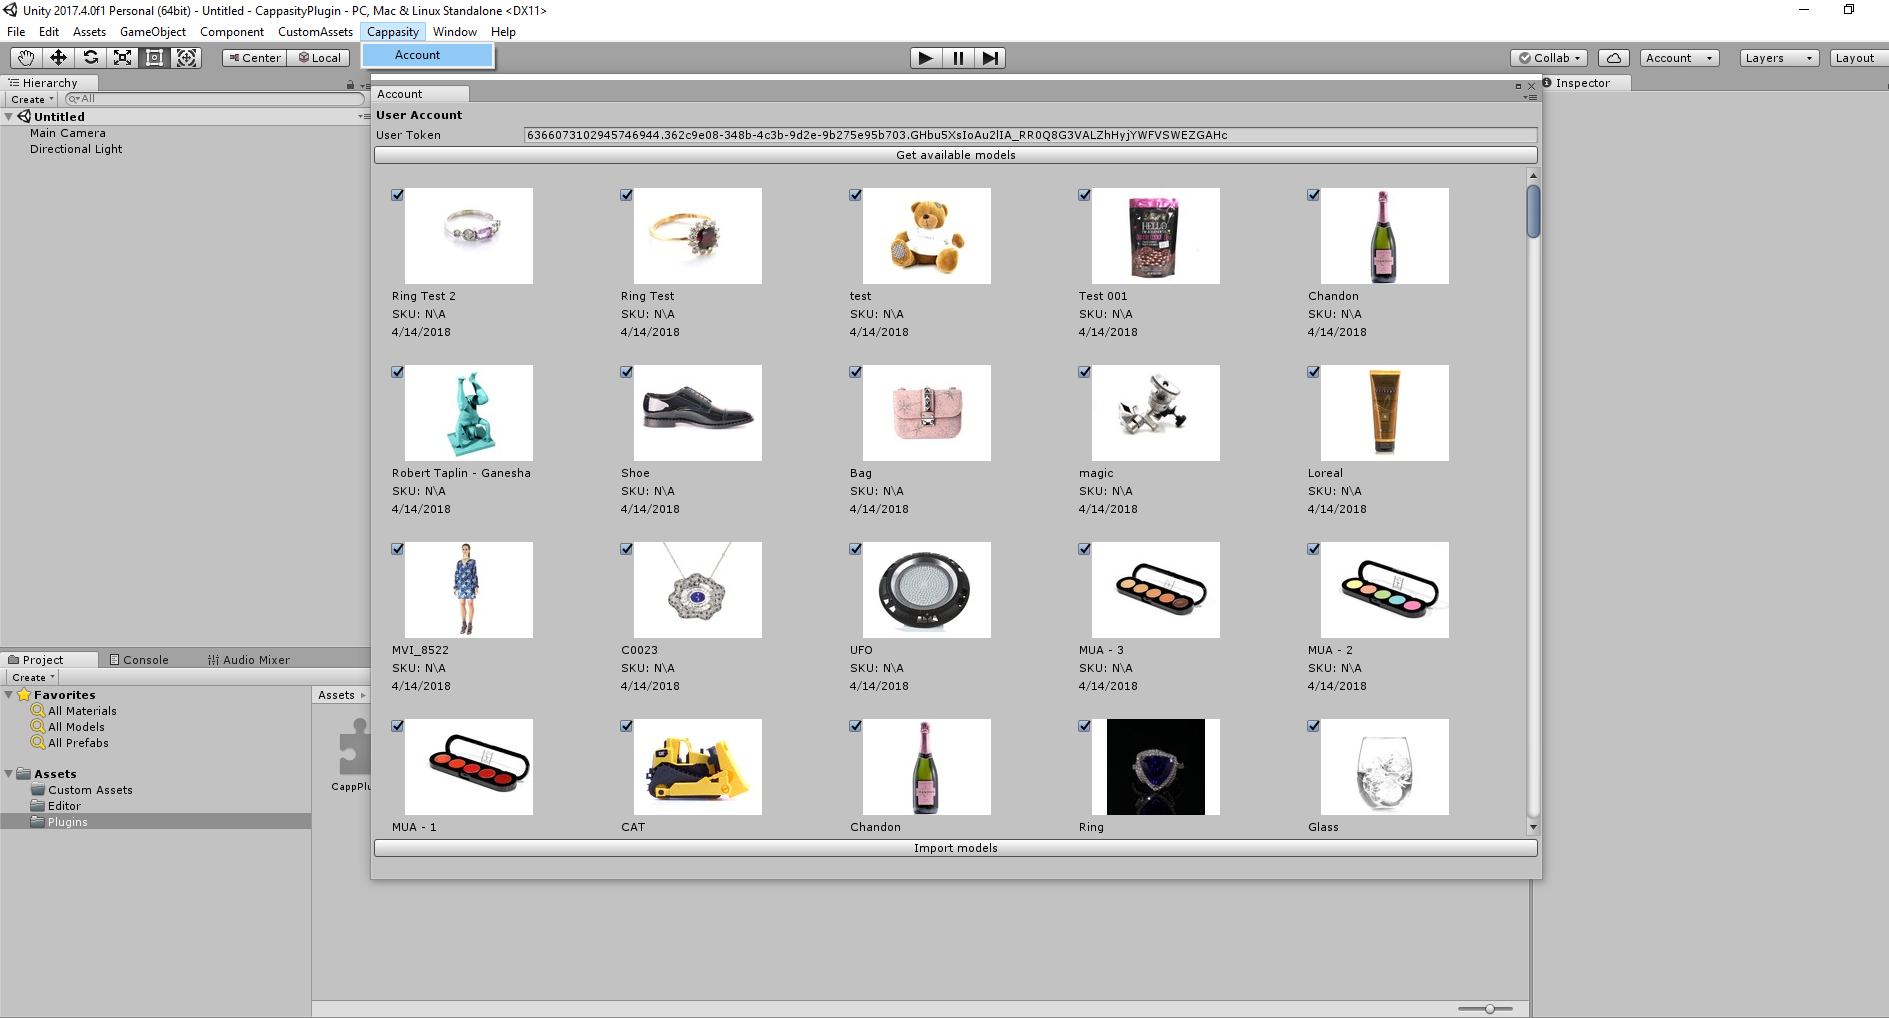Click the Assets breadcrumb in Project
Image resolution: width=1889 pixels, height=1018 pixels.
tap(337, 695)
